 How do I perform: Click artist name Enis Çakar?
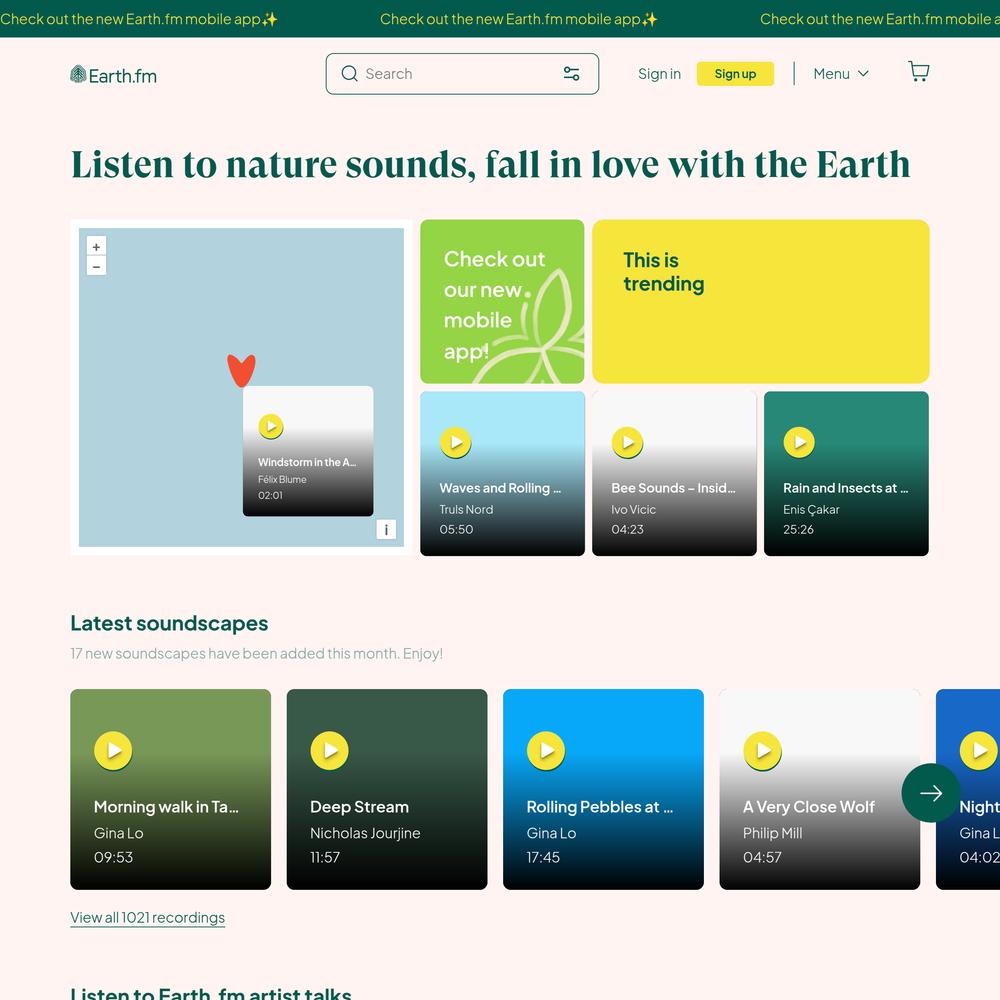[x=811, y=510]
